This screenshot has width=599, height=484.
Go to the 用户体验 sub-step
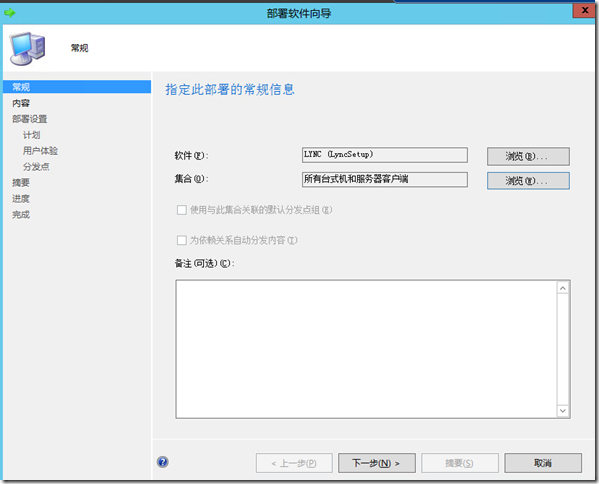tap(40, 151)
